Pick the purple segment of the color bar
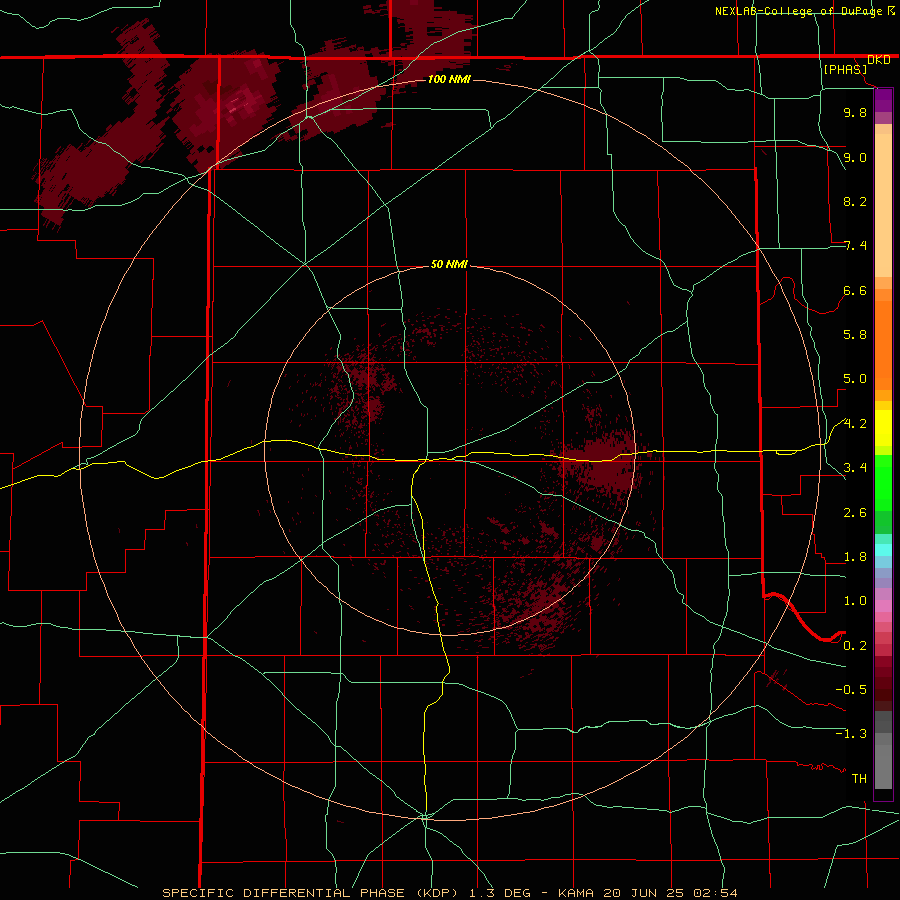This screenshot has height=900, width=900. tap(883, 100)
